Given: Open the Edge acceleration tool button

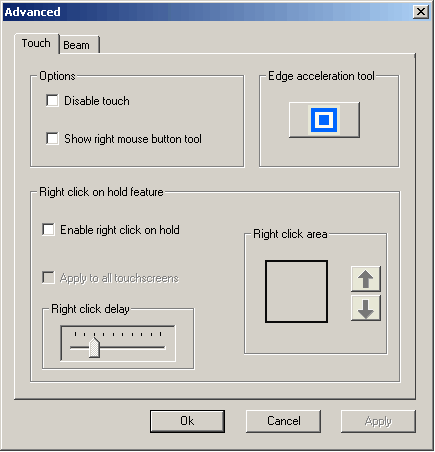Looking at the screenshot, I should click(324, 120).
